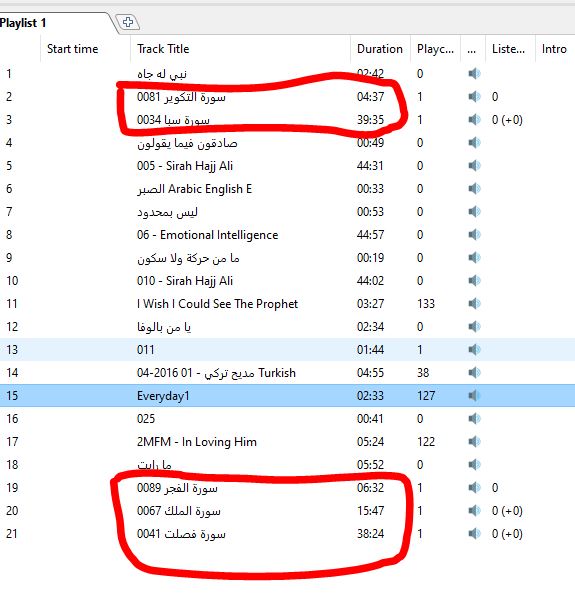Click speaker icon on track 21
This screenshot has width=575, height=610.
pyautogui.click(x=474, y=533)
